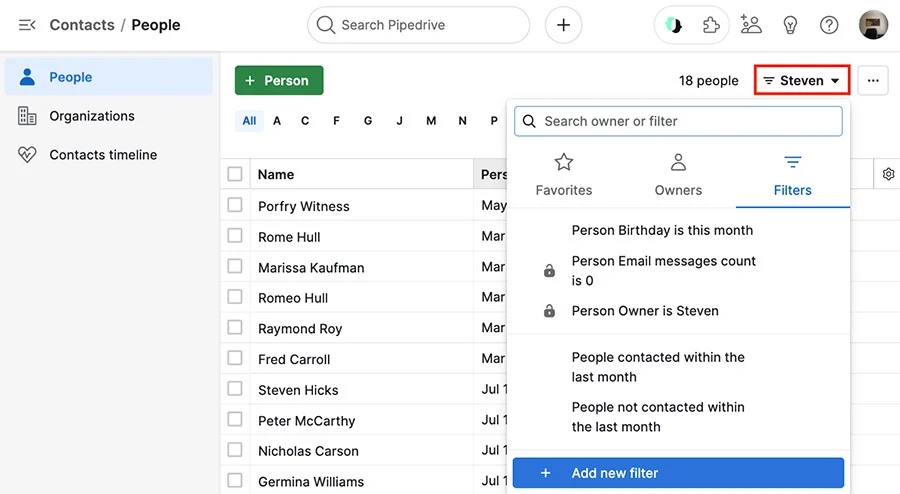The image size is (900, 494).
Task: Collapse the sidebar using the menu icon
Action: [27, 25]
